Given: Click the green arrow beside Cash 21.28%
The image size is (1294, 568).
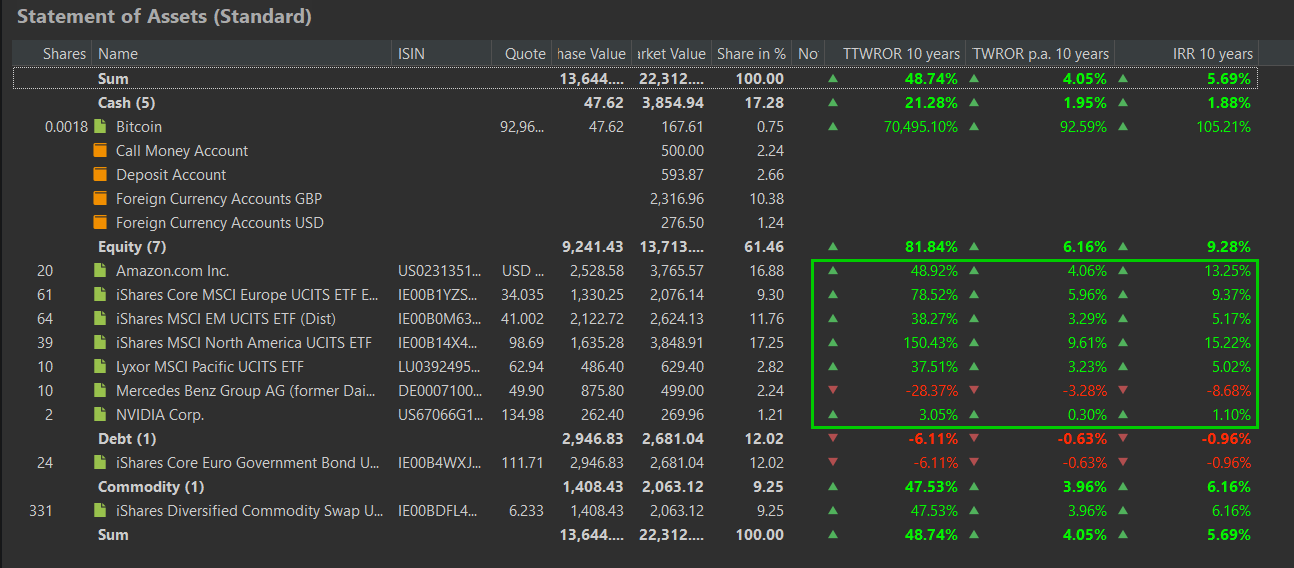Looking at the screenshot, I should pos(833,103).
